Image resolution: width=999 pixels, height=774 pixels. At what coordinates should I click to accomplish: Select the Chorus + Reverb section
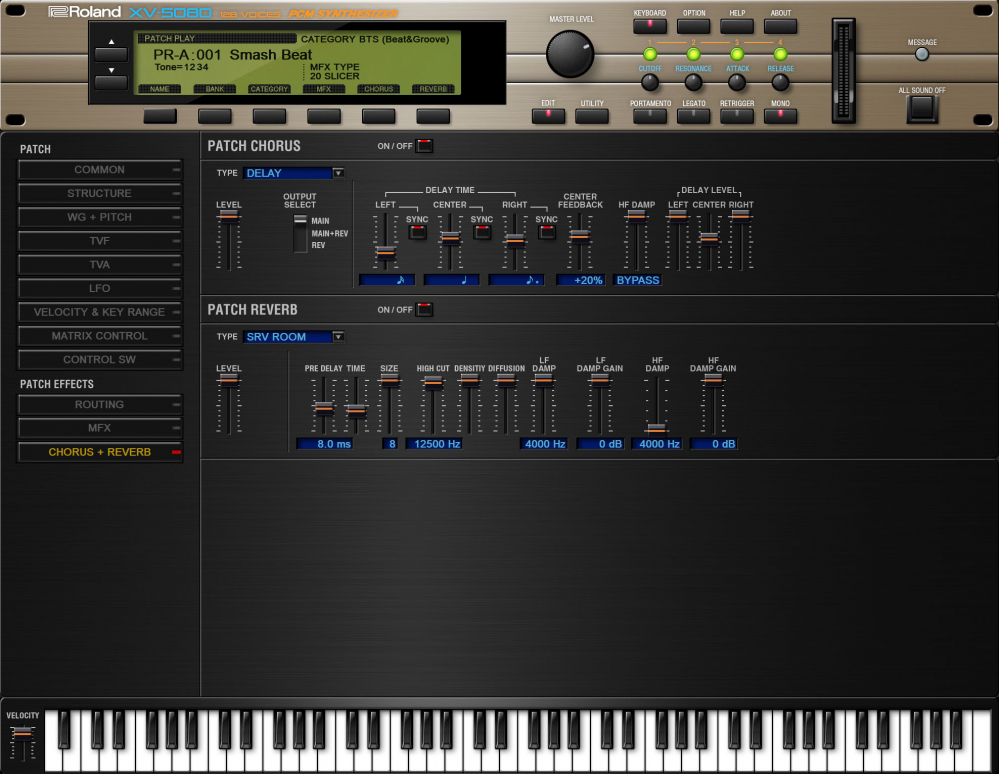click(100, 452)
